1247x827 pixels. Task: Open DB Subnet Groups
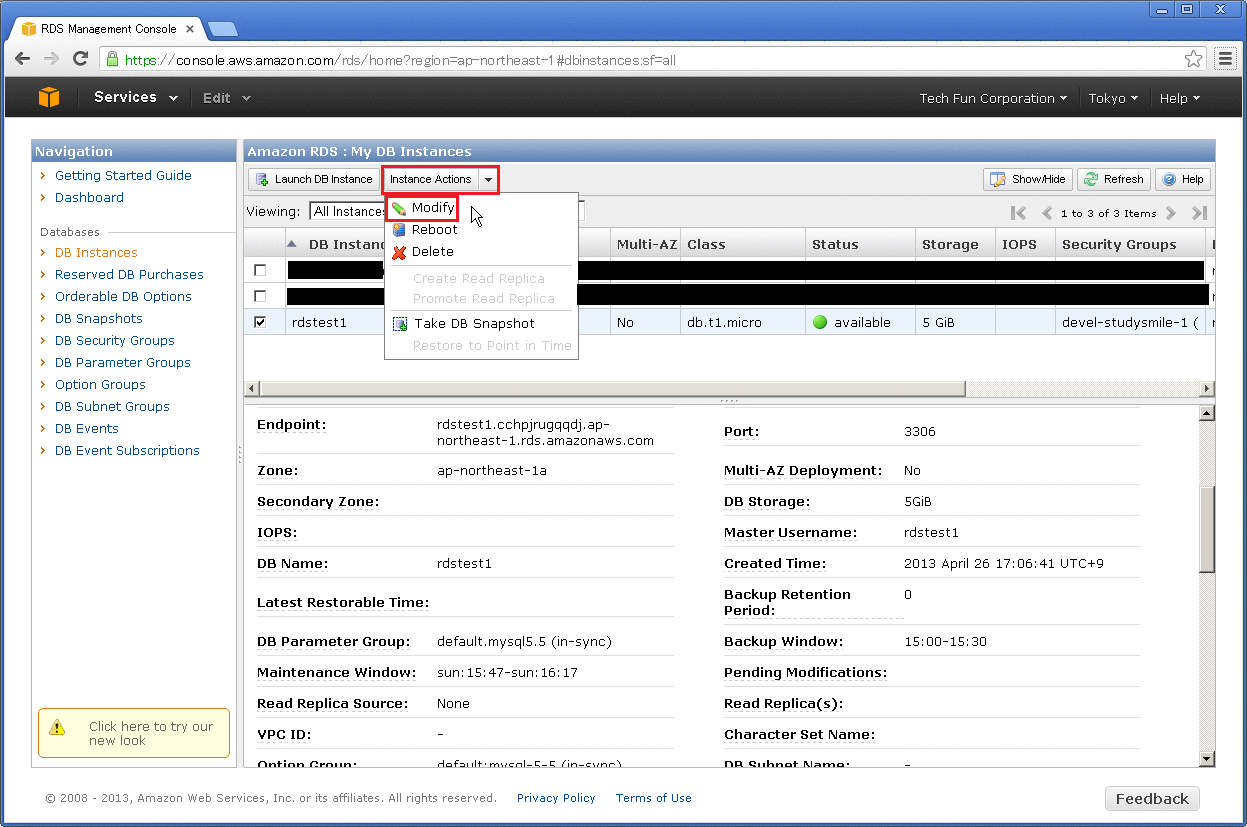[112, 407]
